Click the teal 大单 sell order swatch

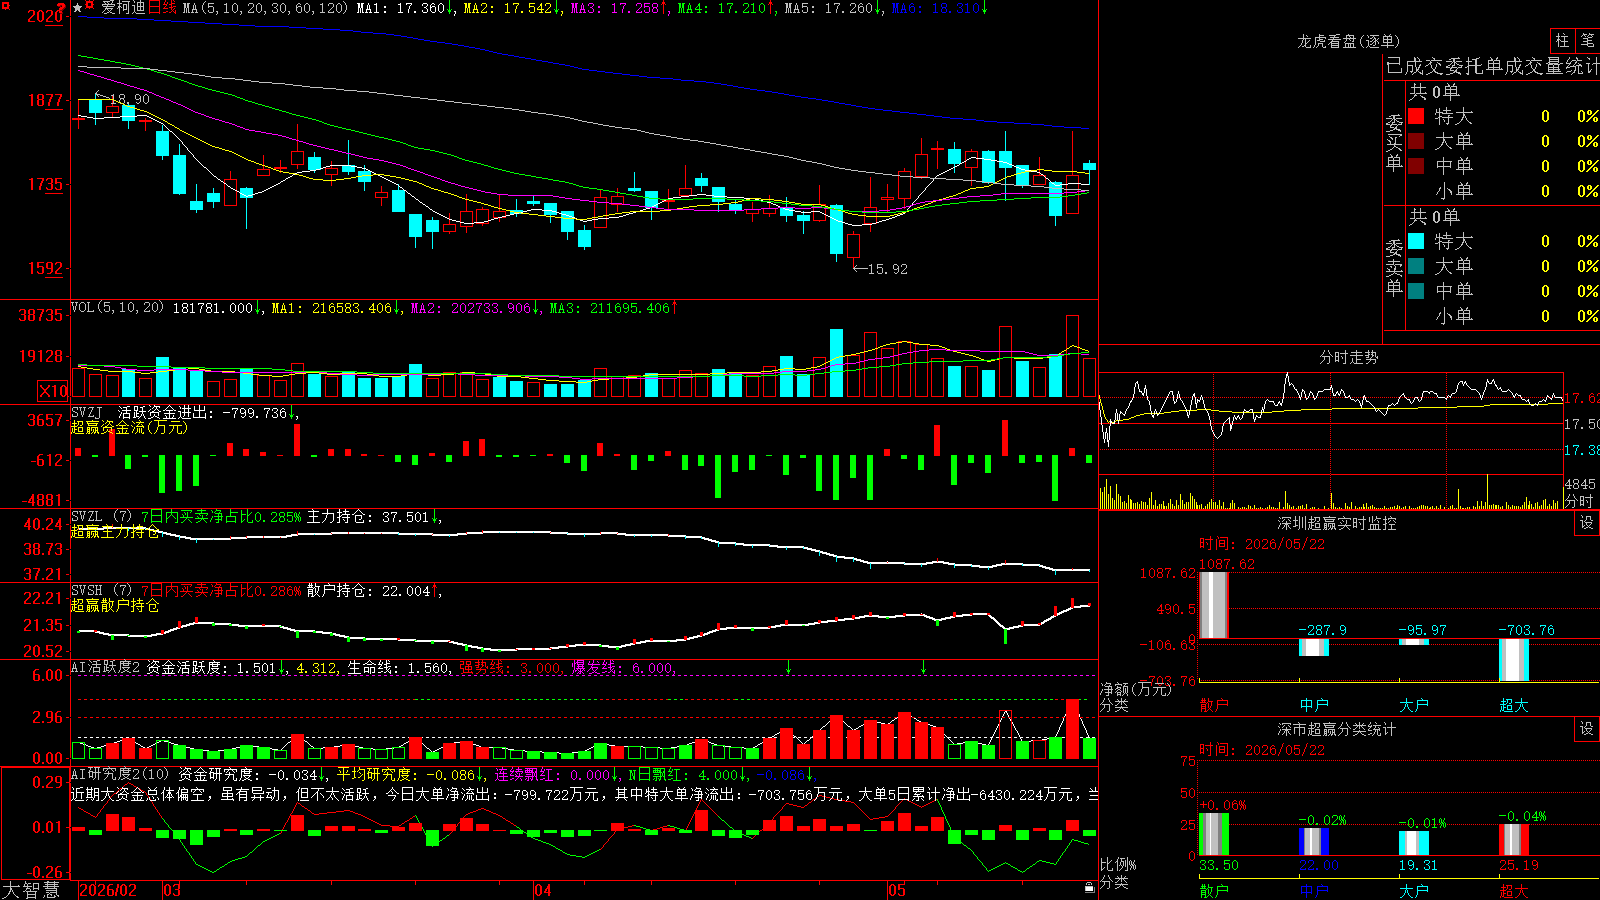coord(1416,266)
